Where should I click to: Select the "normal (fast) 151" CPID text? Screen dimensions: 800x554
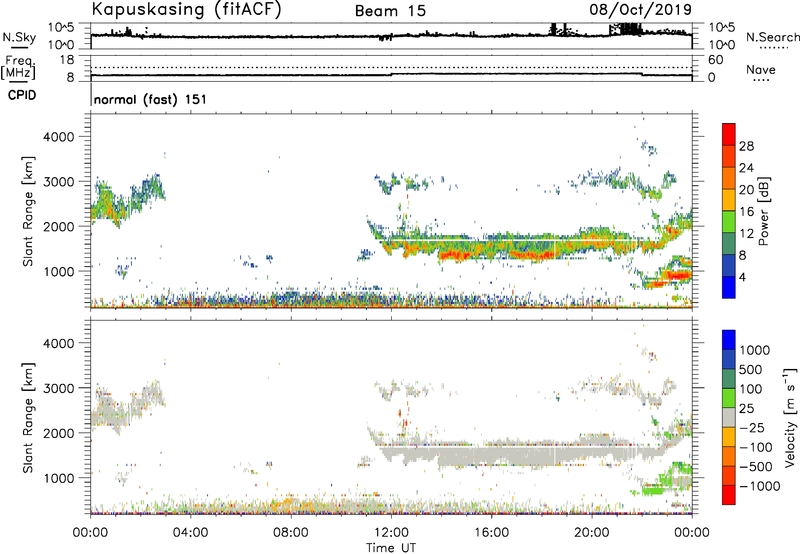150,99
